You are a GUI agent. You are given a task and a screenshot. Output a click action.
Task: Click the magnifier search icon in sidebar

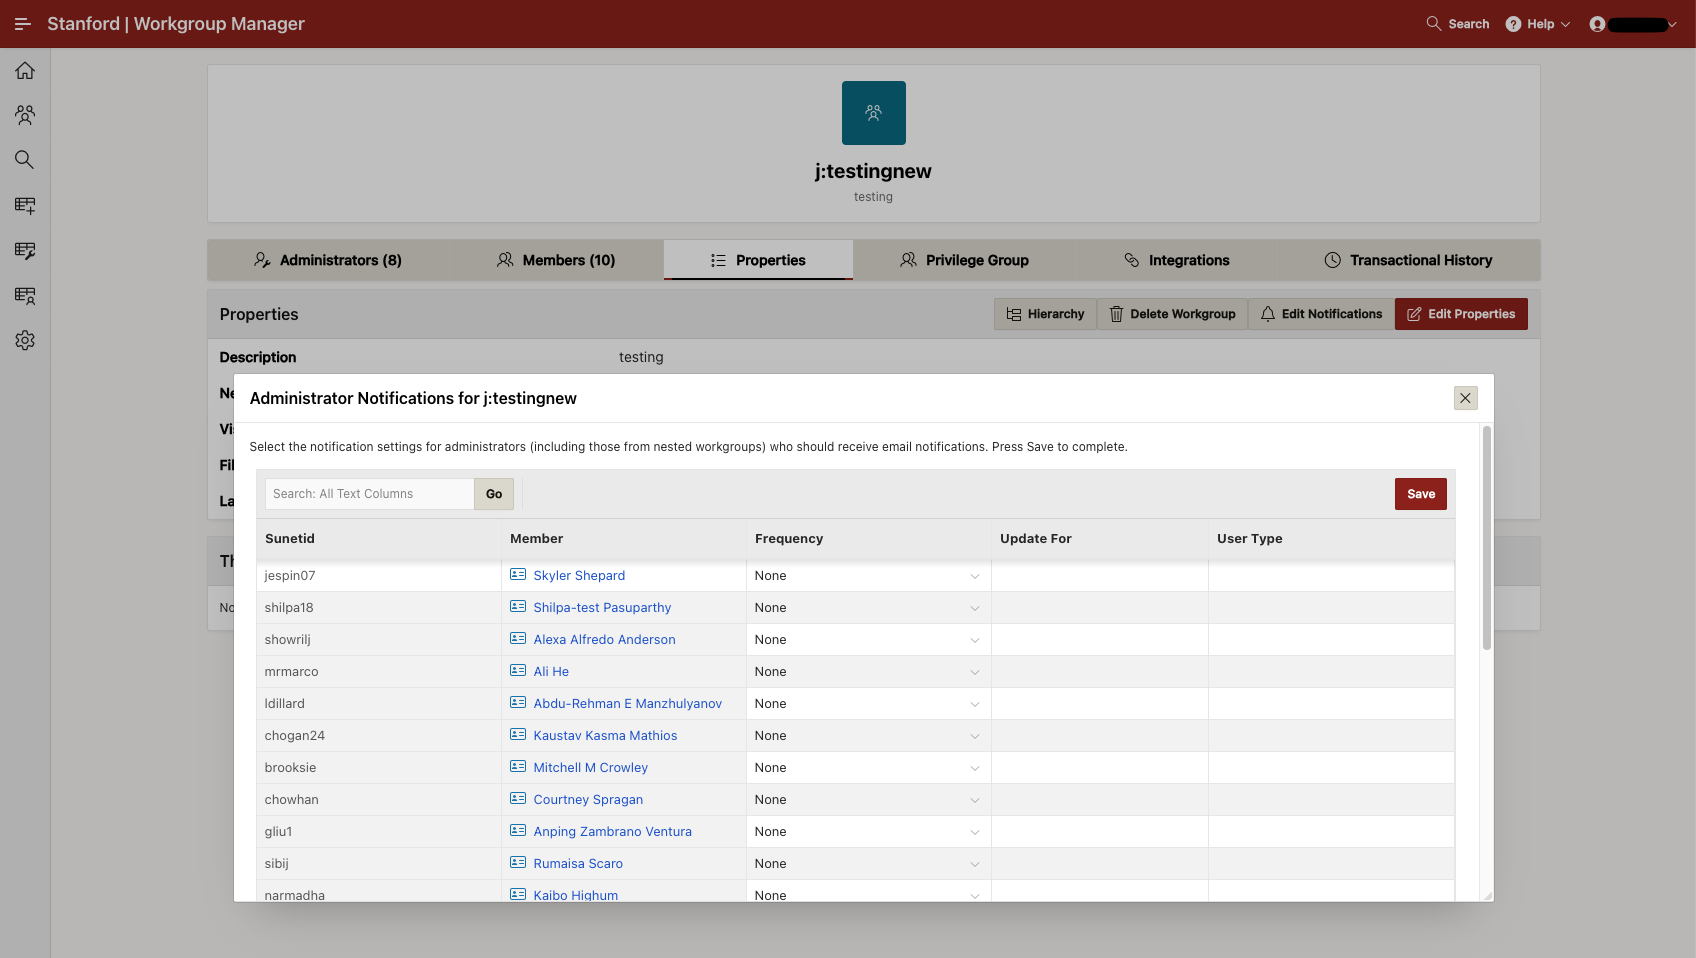[25, 160]
